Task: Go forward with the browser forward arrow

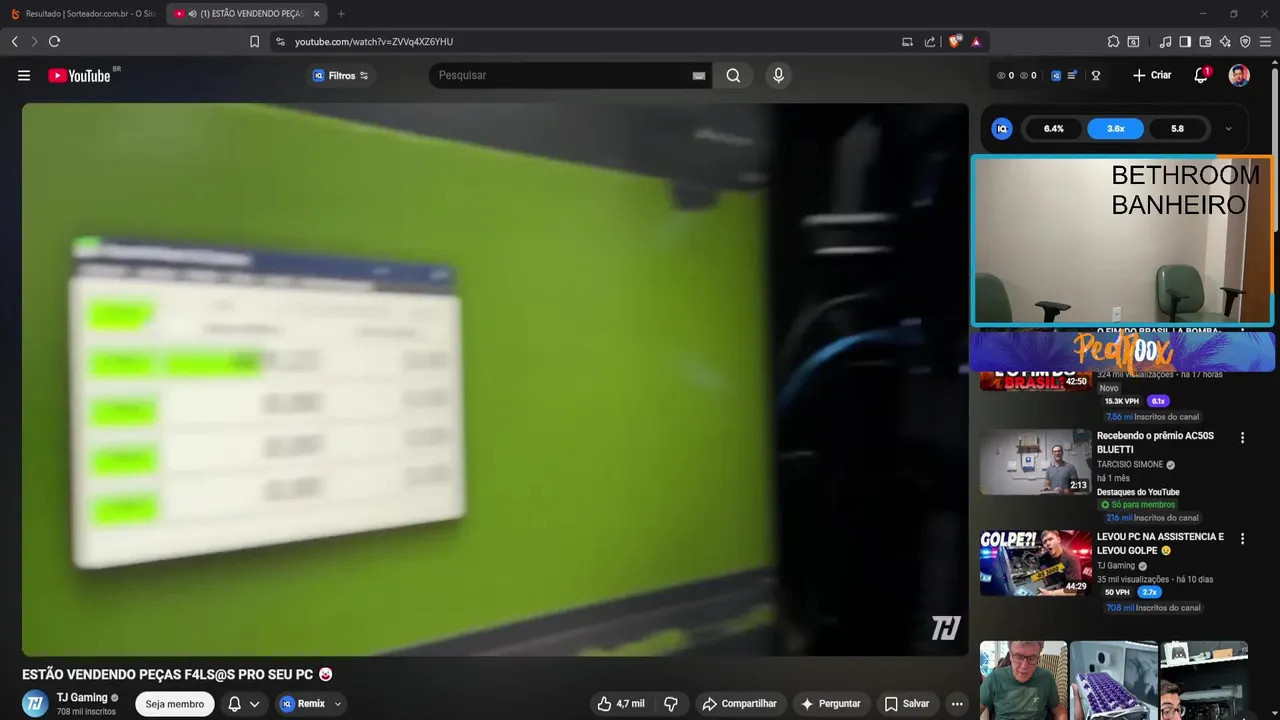Action: (34, 41)
